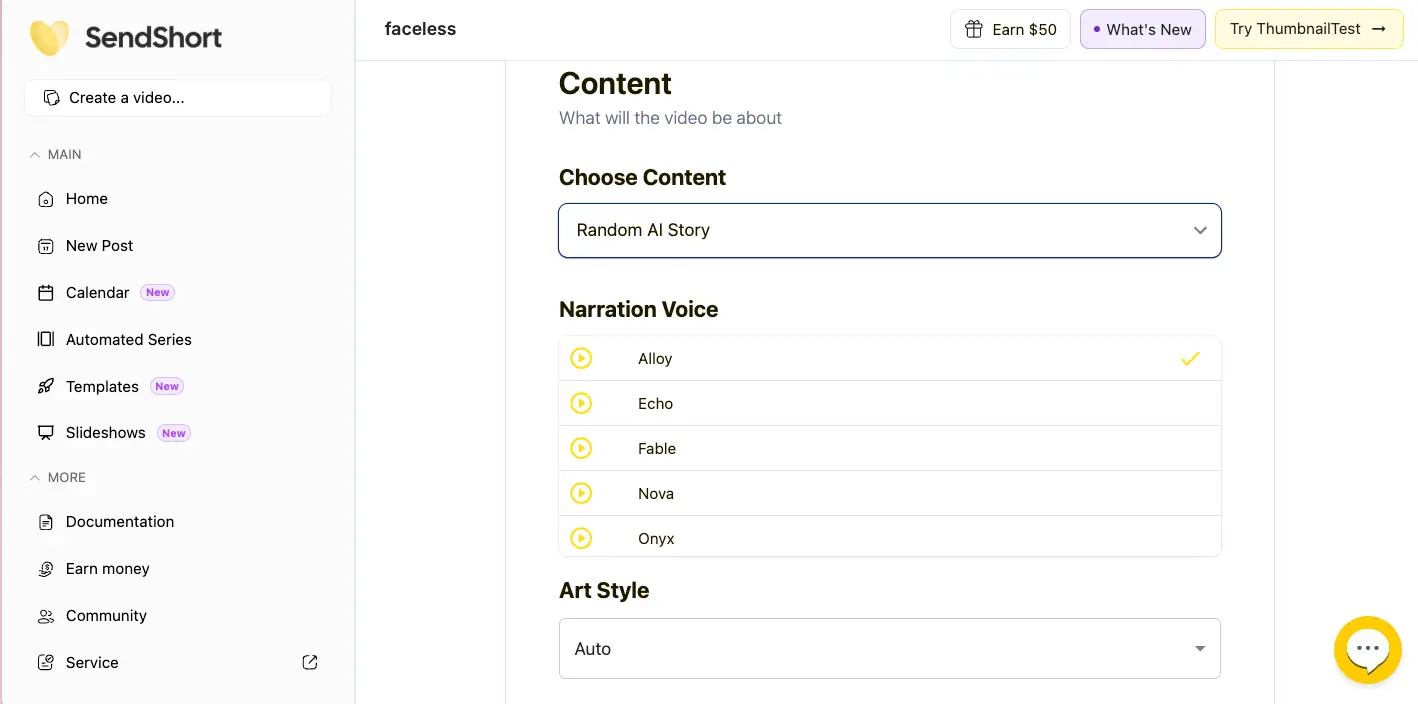
Task: Open Community using its people icon
Action: tap(45, 615)
